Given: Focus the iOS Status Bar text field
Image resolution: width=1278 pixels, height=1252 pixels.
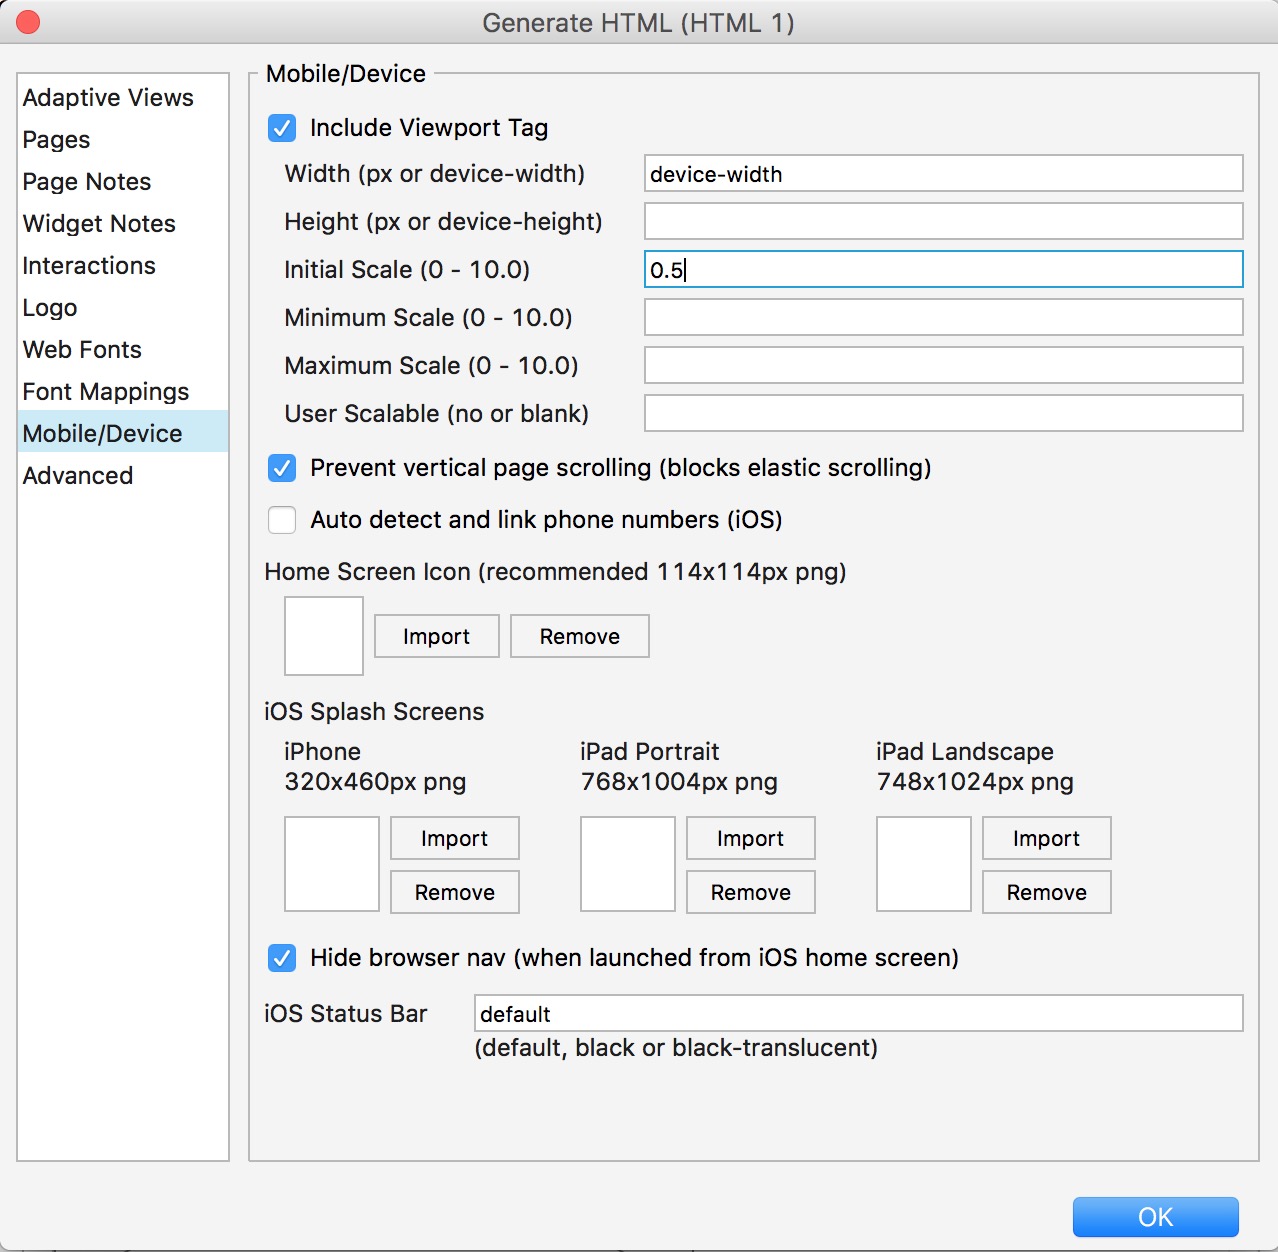Looking at the screenshot, I should click(858, 1014).
